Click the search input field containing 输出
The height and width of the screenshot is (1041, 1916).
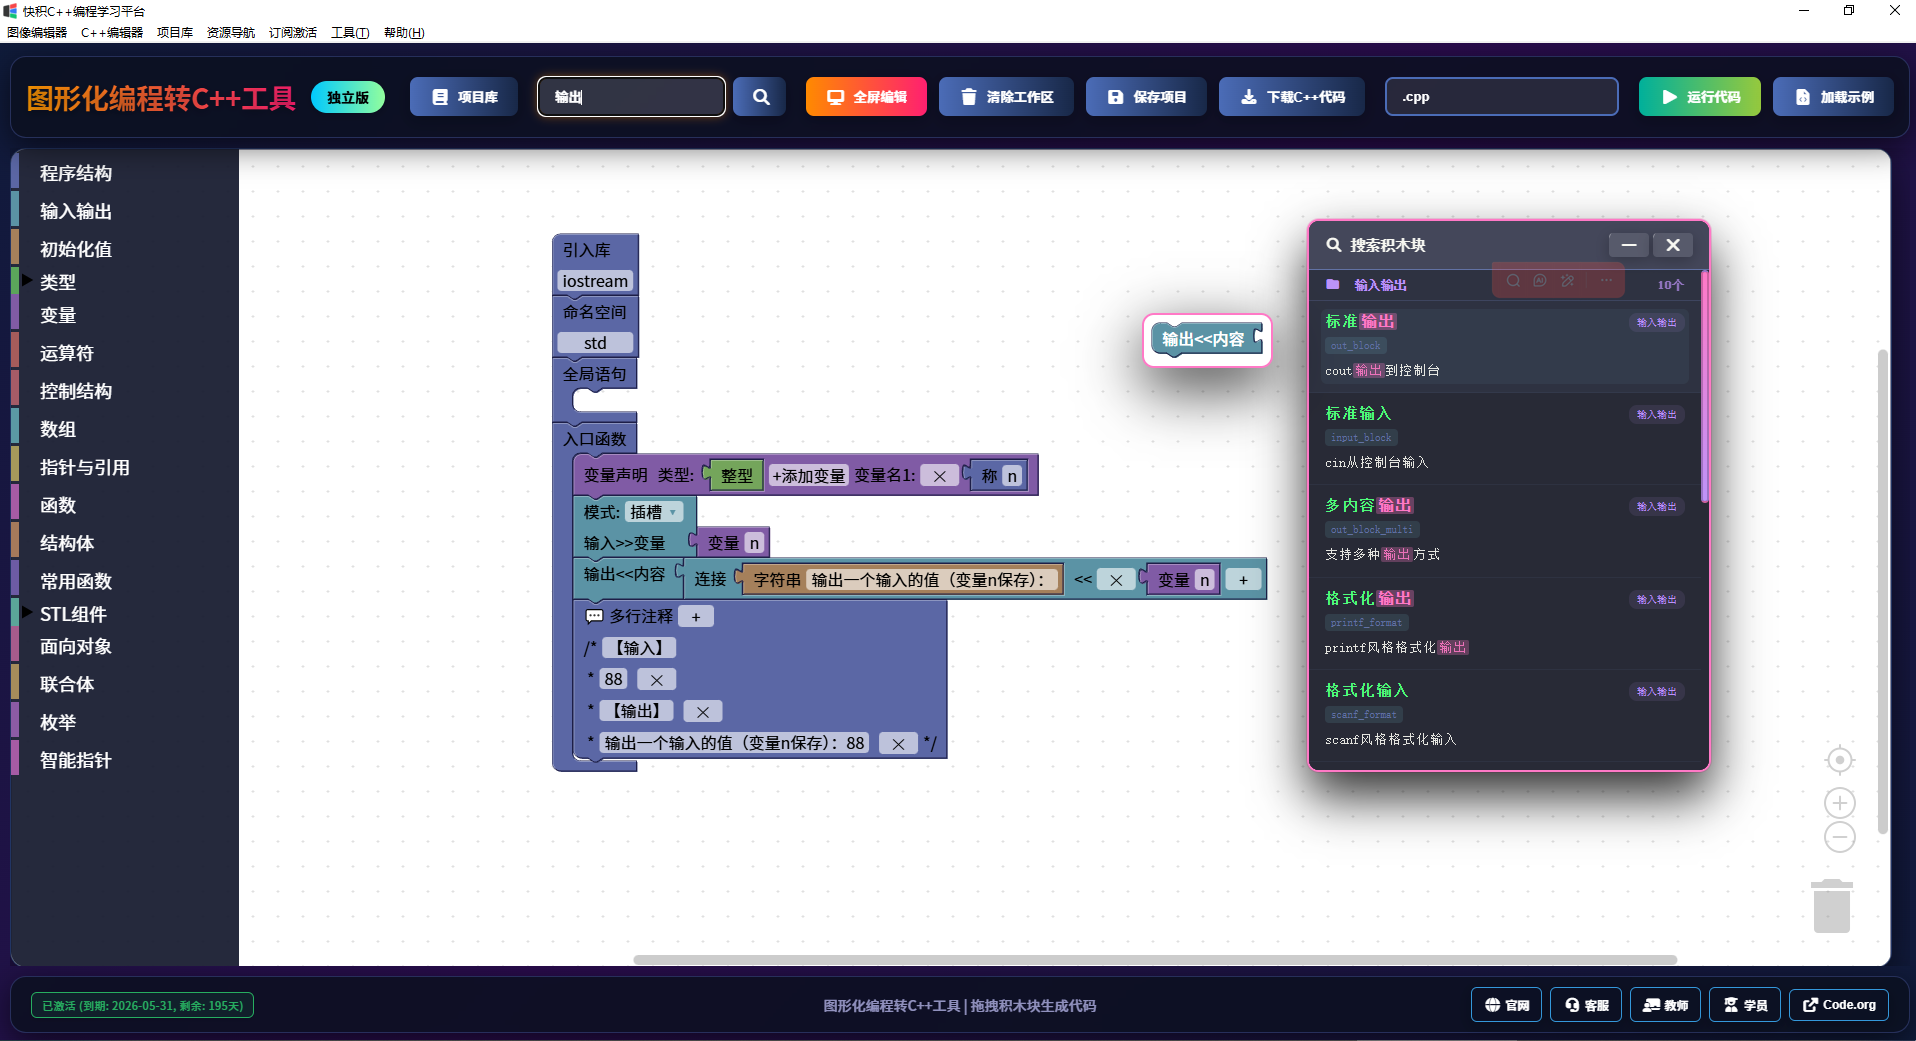(x=630, y=96)
